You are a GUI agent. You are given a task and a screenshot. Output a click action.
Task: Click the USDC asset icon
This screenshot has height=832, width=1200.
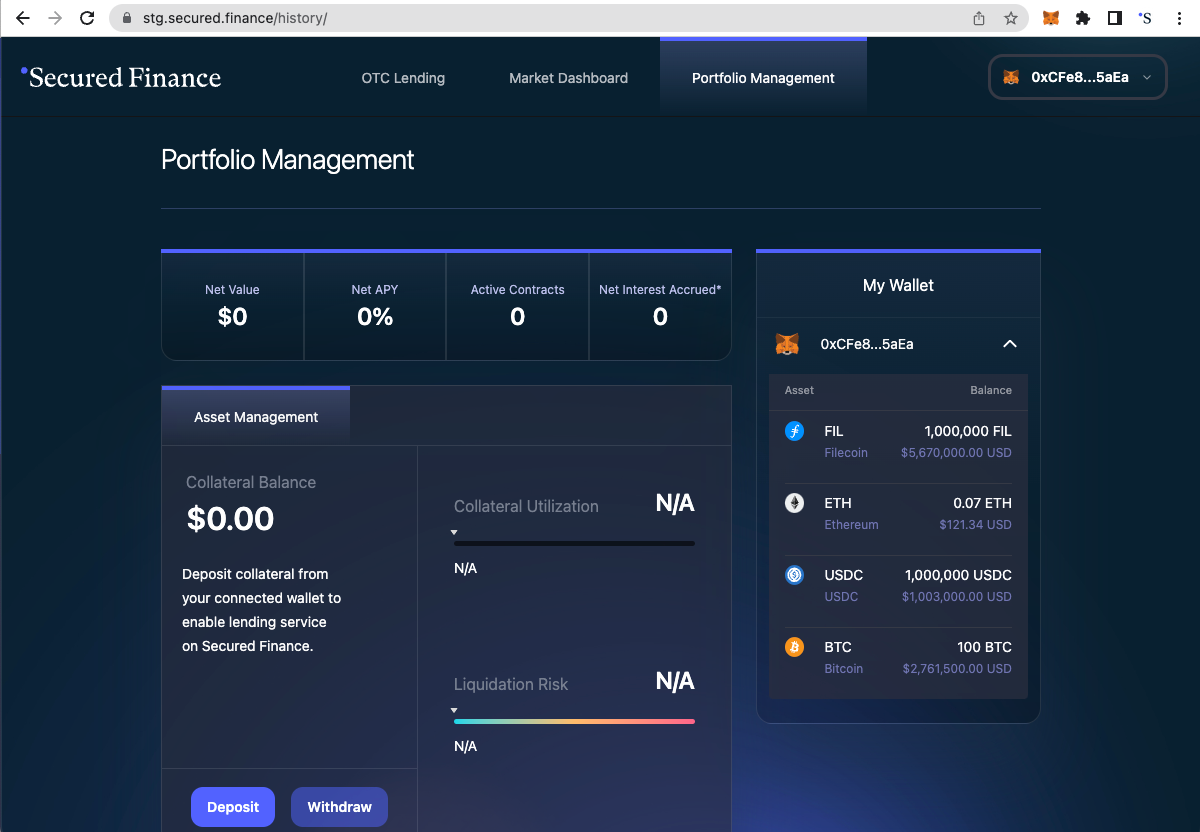click(795, 575)
